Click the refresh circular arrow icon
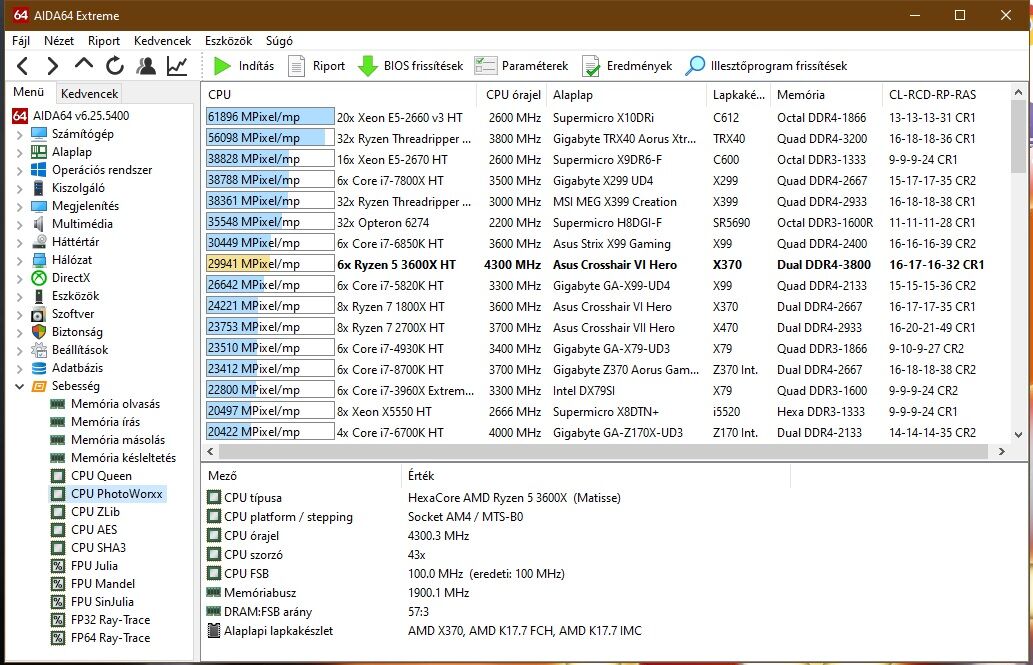Viewport: 1033px width, 665px height. click(x=115, y=66)
